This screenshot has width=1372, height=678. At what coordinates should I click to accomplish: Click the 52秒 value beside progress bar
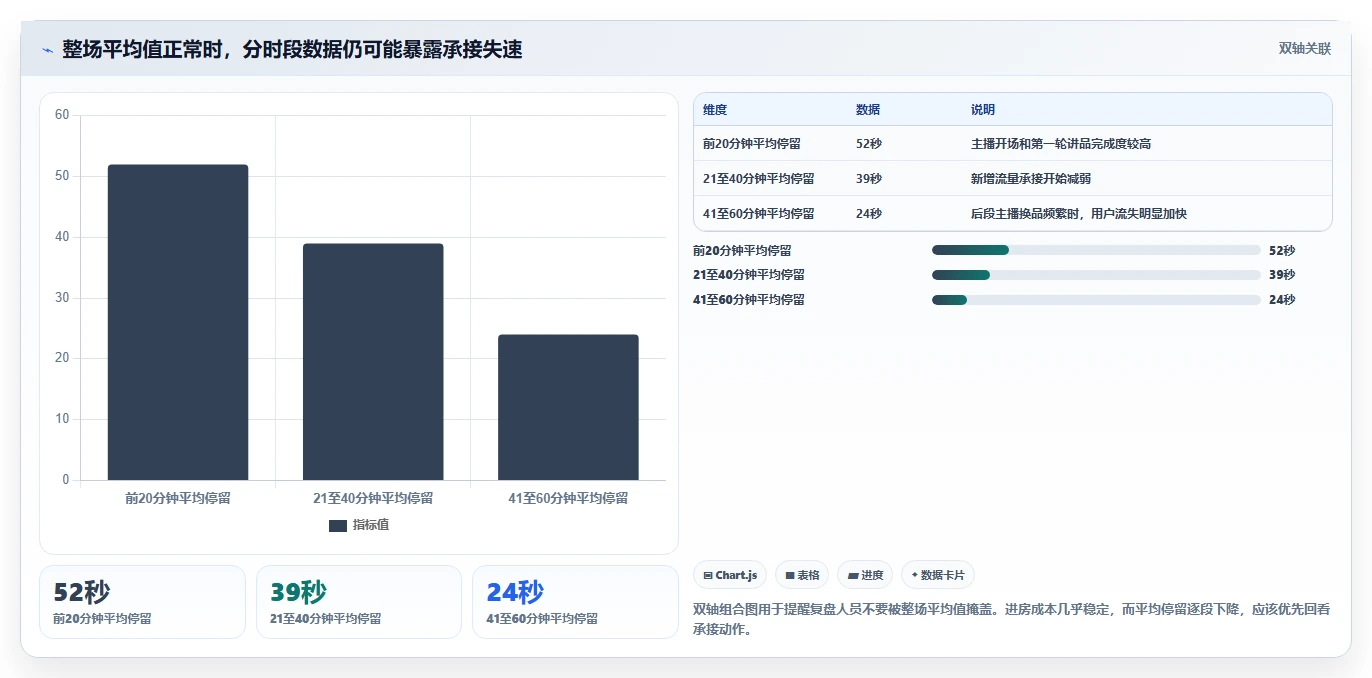tap(1282, 251)
